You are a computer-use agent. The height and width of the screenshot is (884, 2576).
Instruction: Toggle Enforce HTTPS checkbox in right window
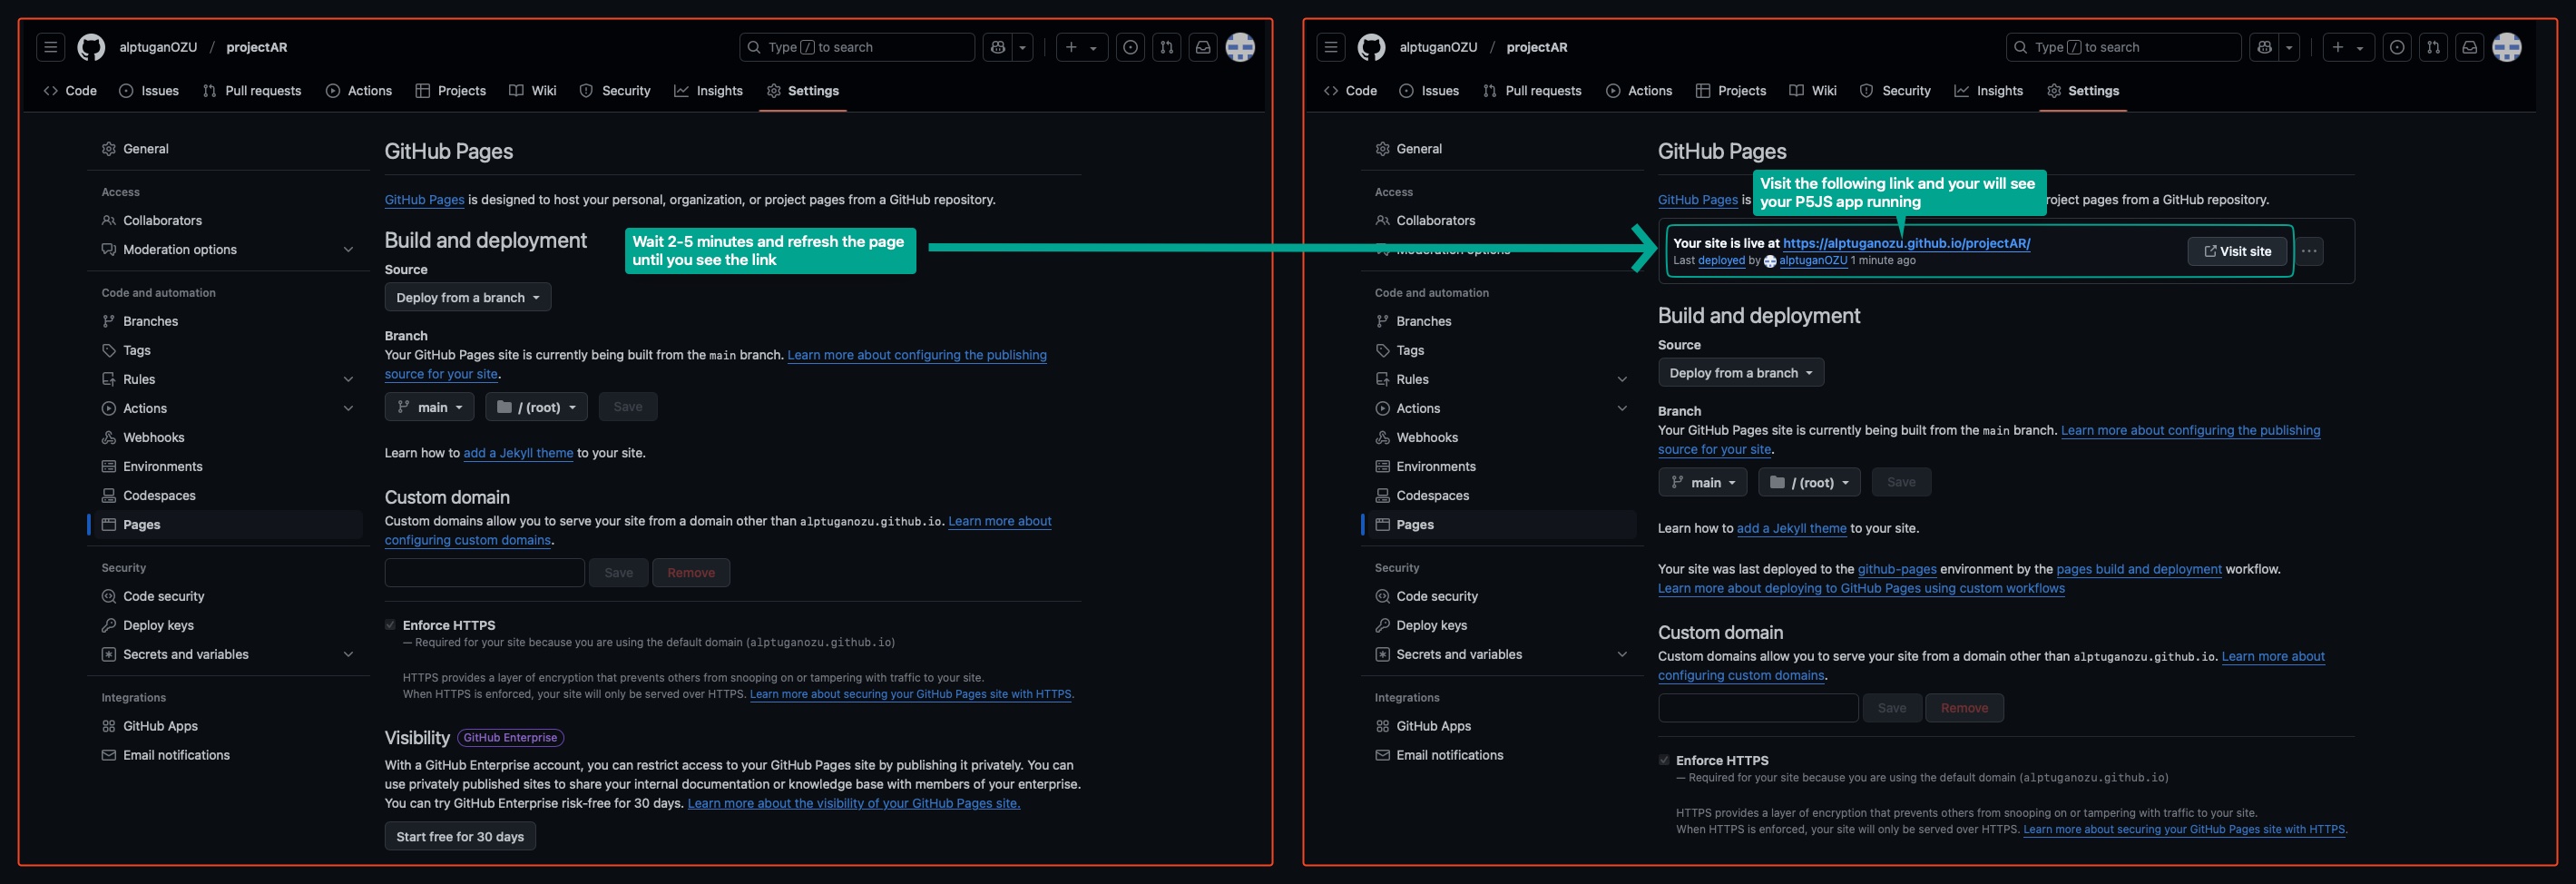(1663, 760)
